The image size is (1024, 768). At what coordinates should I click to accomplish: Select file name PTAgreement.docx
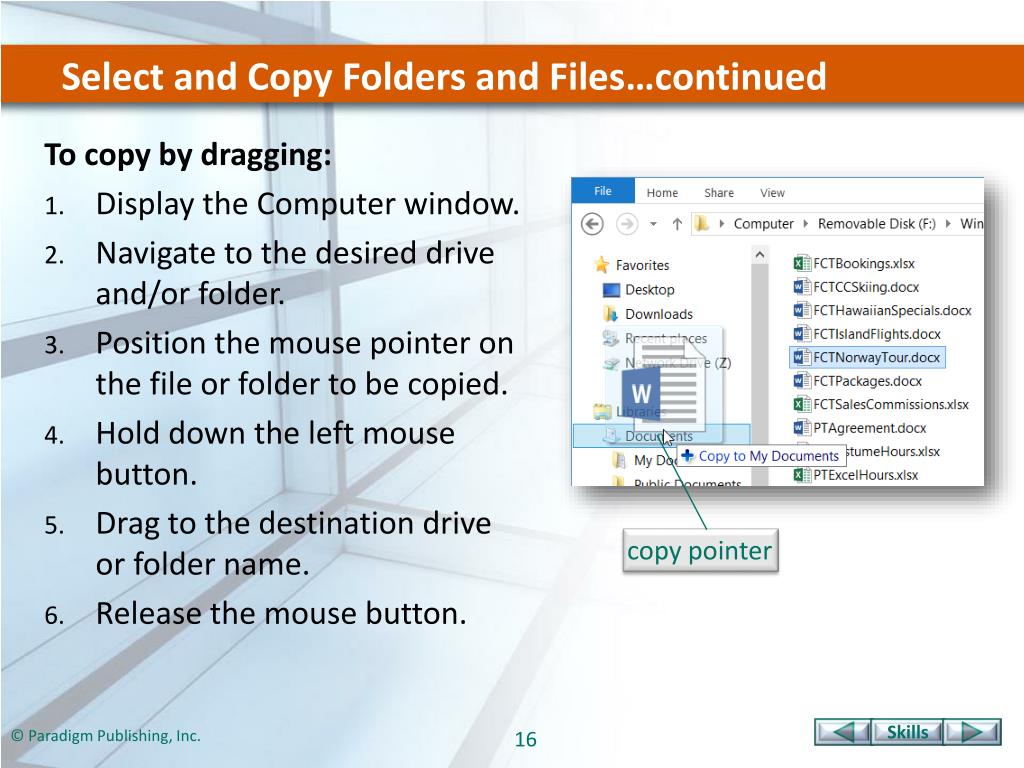click(x=870, y=428)
